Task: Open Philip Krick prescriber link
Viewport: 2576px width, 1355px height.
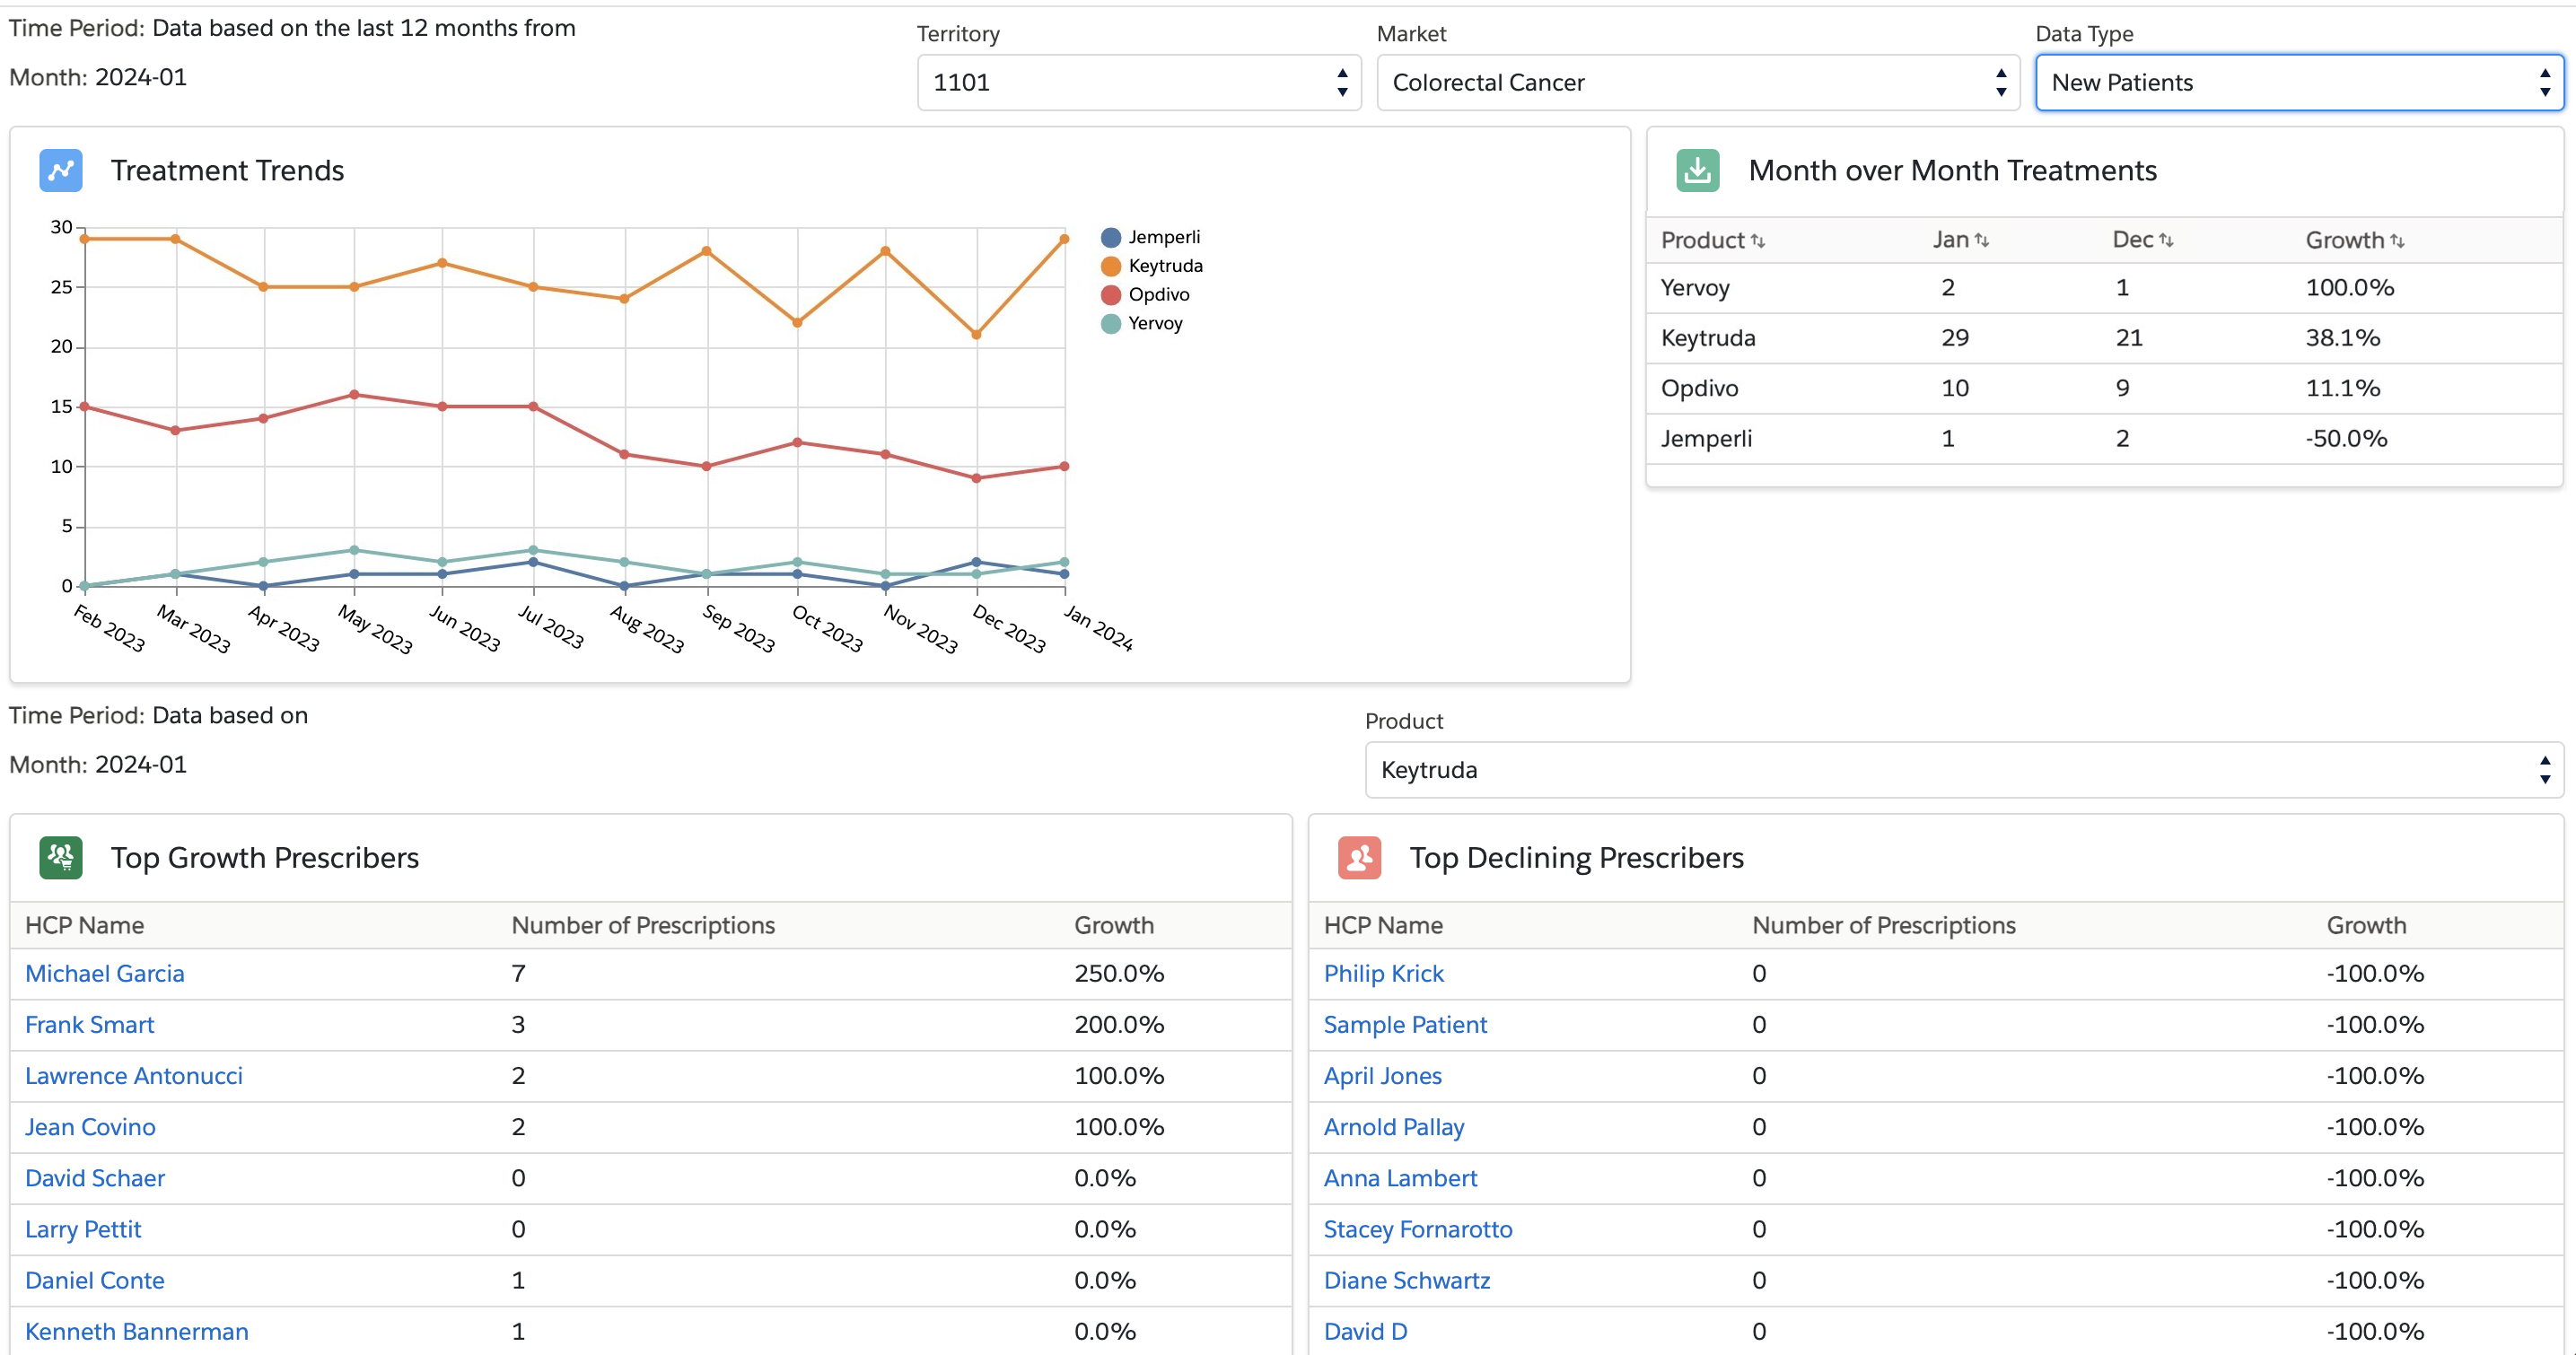Action: pyautogui.click(x=1383, y=973)
